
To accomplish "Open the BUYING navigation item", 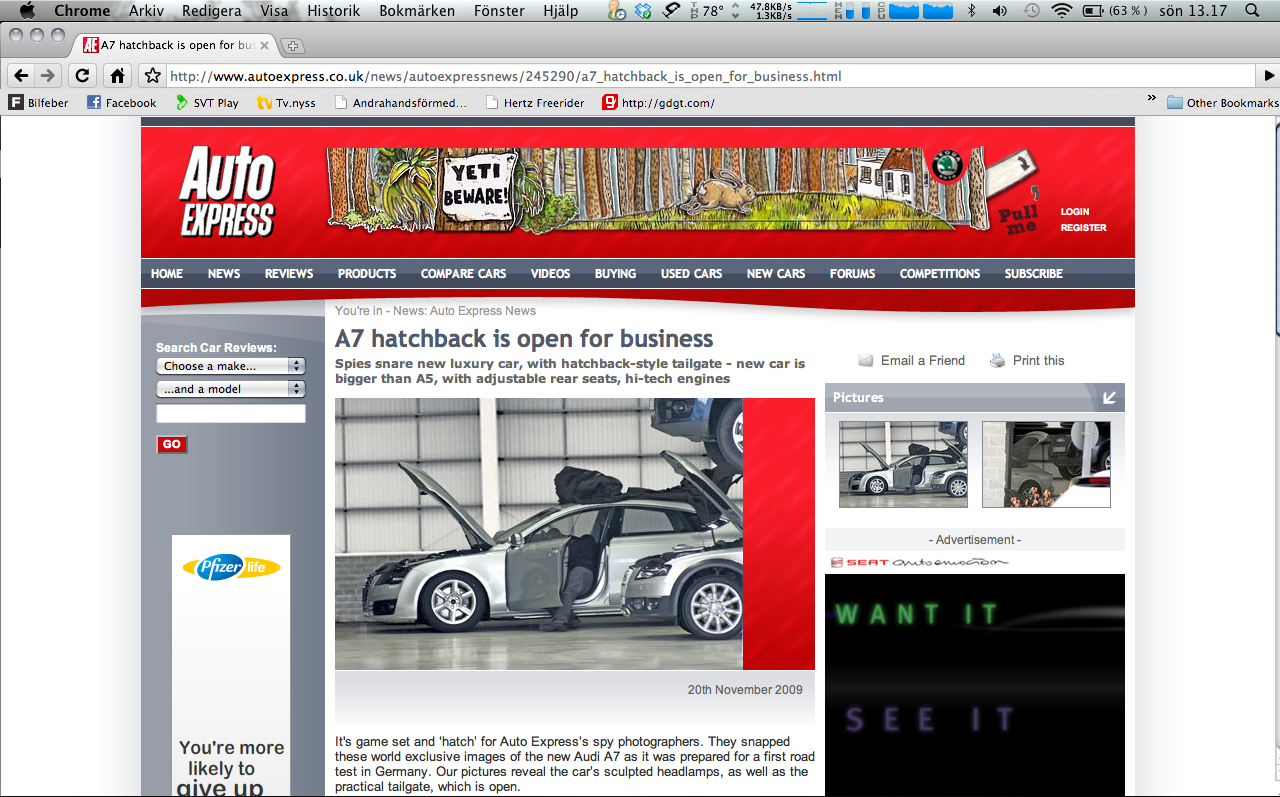I will (615, 274).
